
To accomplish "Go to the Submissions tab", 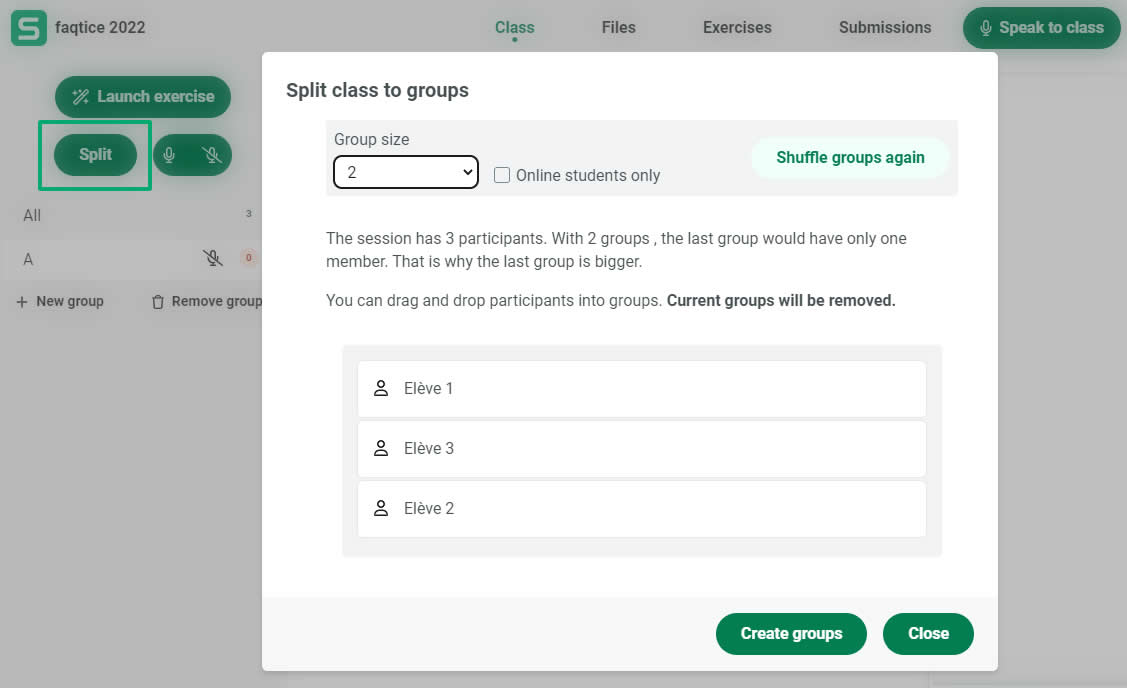I will [x=885, y=28].
